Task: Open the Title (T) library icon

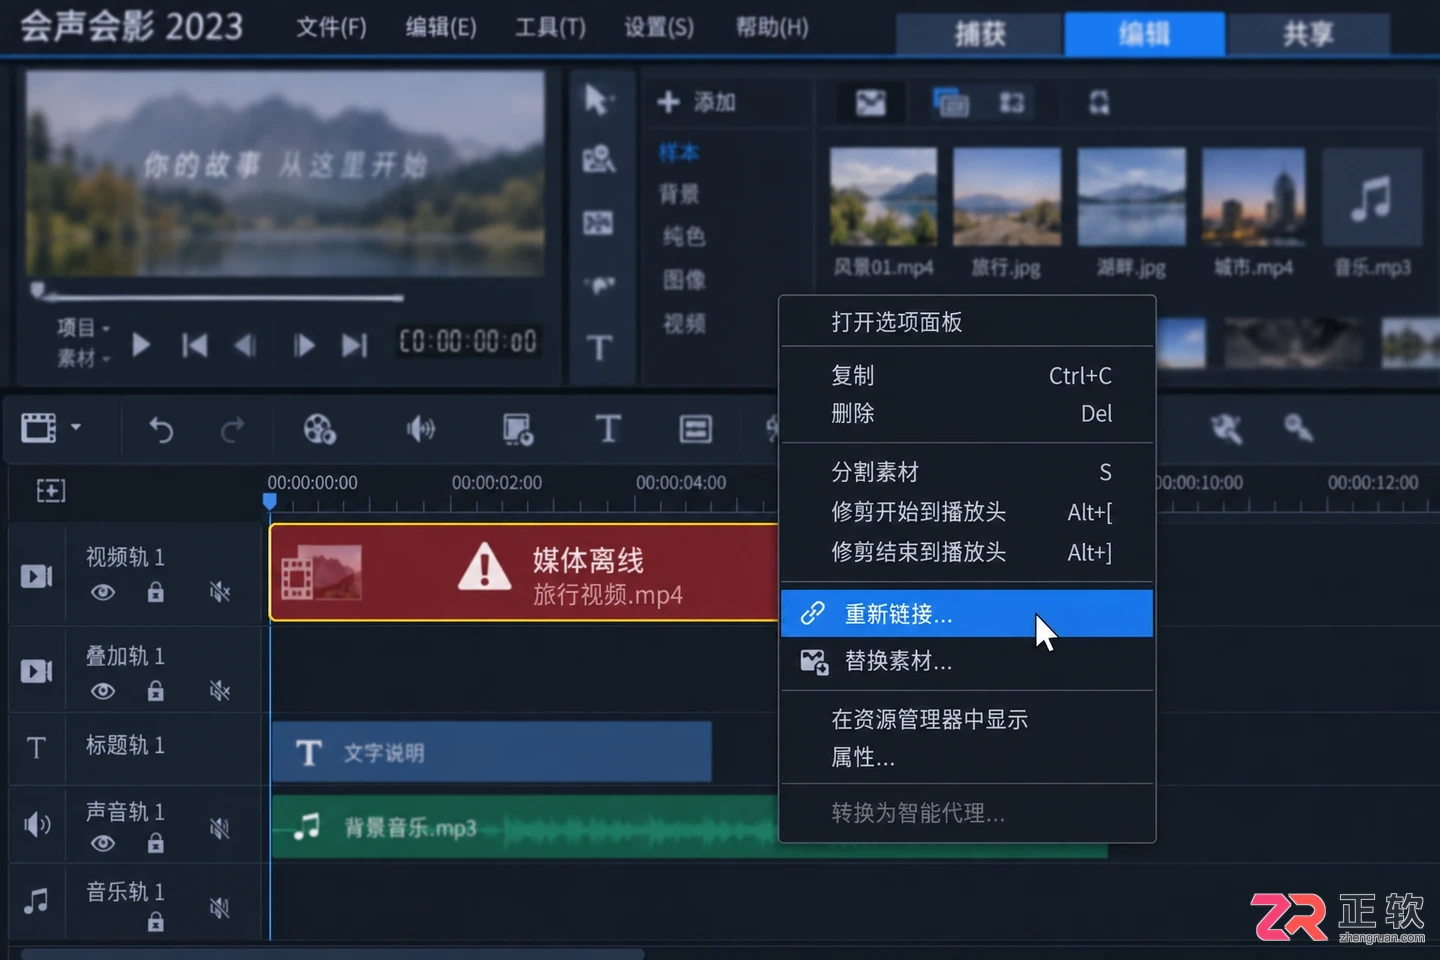Action: pyautogui.click(x=599, y=347)
